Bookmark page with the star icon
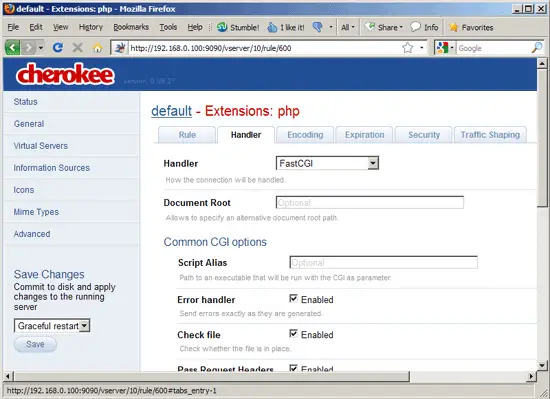The image size is (550, 399). (408, 48)
